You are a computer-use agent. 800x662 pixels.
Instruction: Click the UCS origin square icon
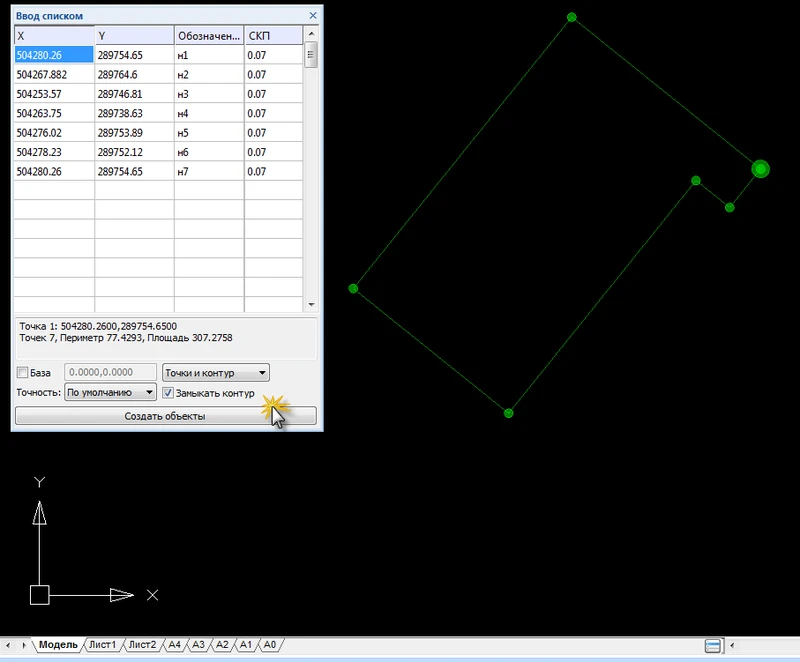39,595
